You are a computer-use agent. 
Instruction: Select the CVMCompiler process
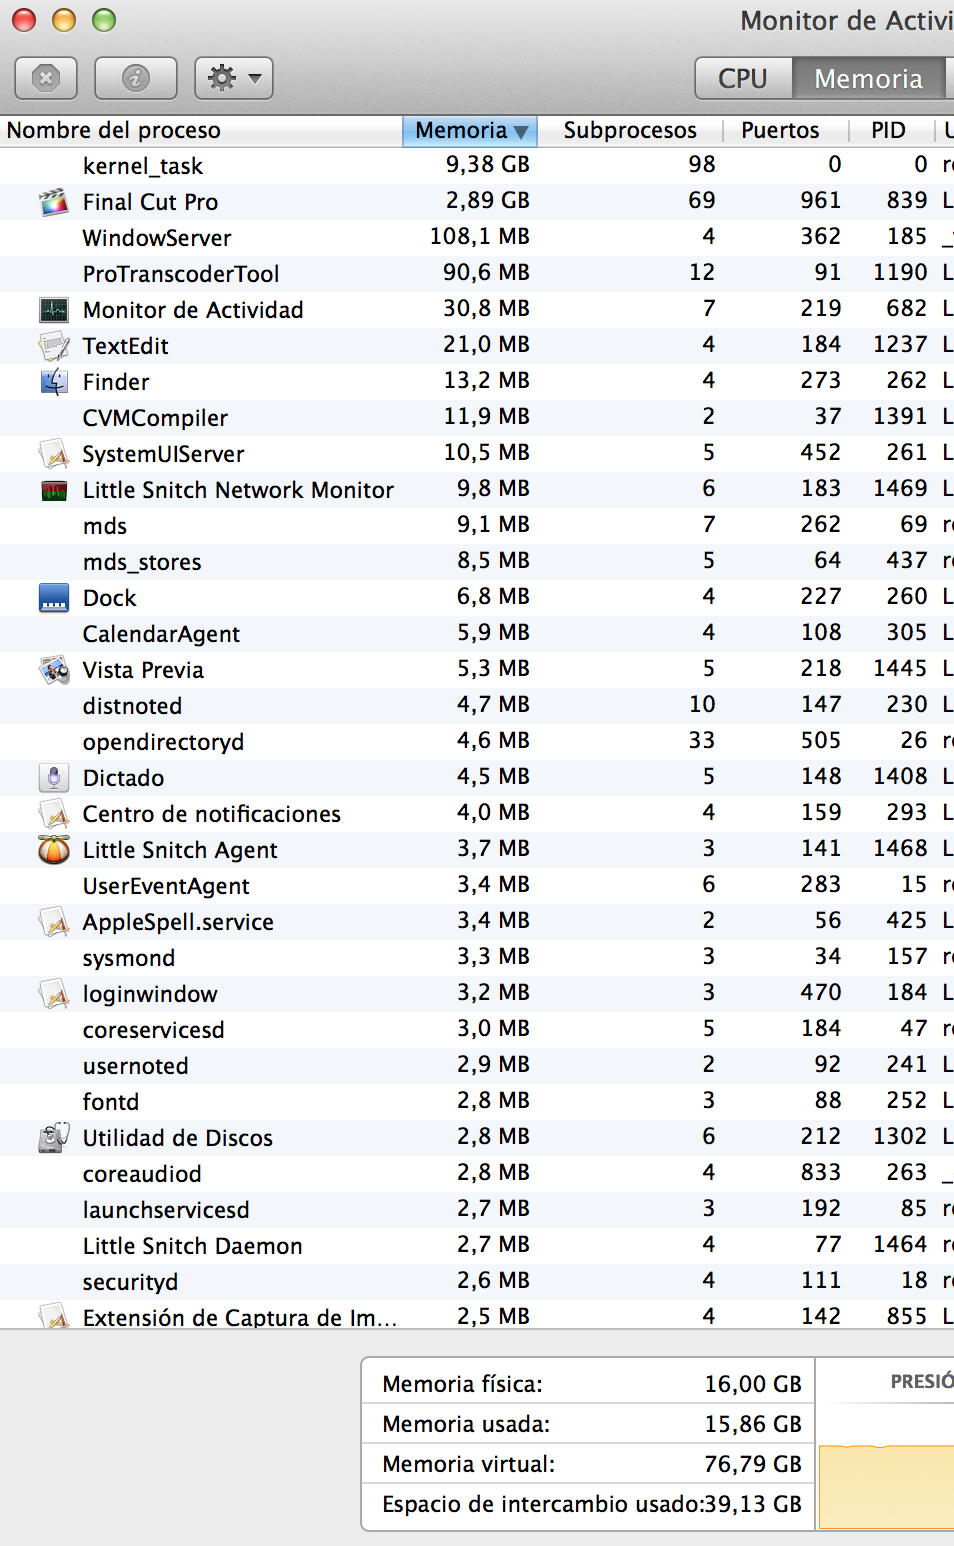(x=477, y=418)
